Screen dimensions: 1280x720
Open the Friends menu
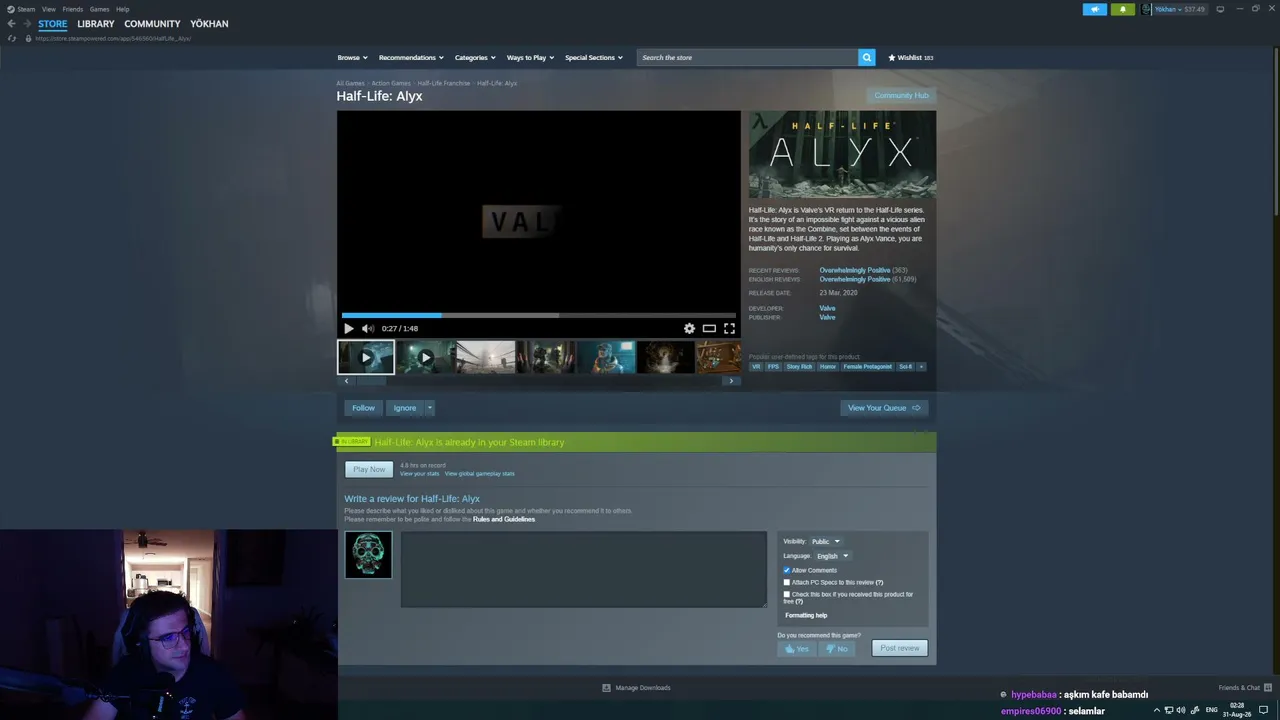pyautogui.click(x=73, y=9)
